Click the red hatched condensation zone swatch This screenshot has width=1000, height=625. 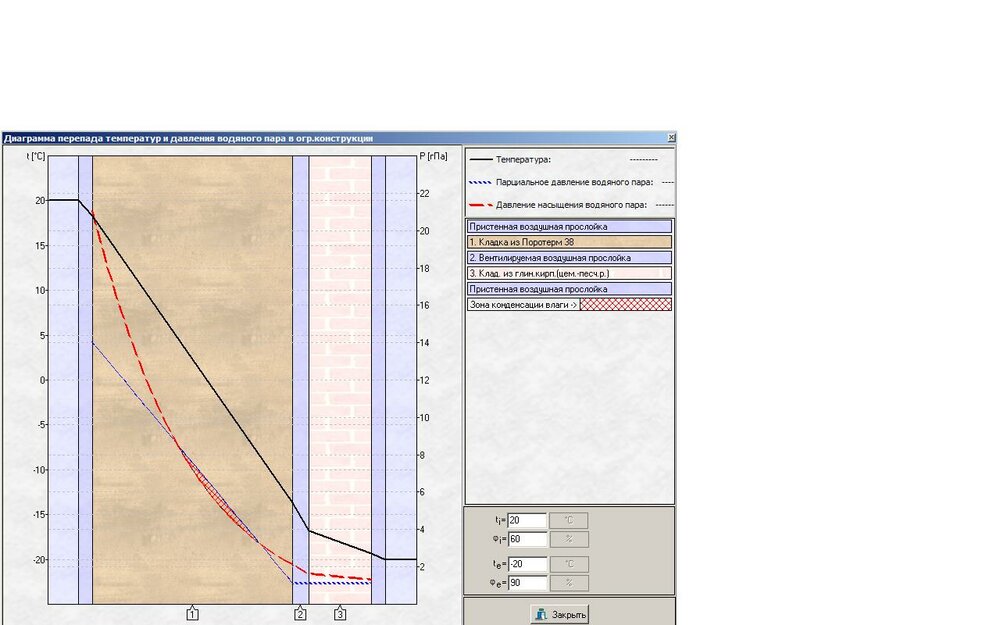click(626, 305)
